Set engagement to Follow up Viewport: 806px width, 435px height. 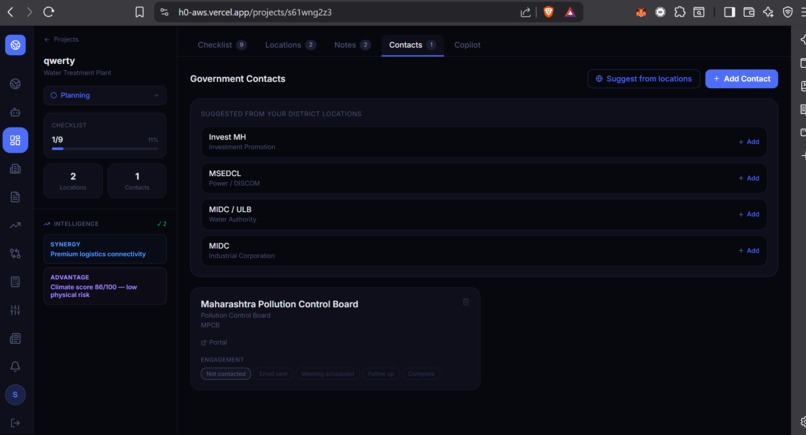tap(381, 374)
